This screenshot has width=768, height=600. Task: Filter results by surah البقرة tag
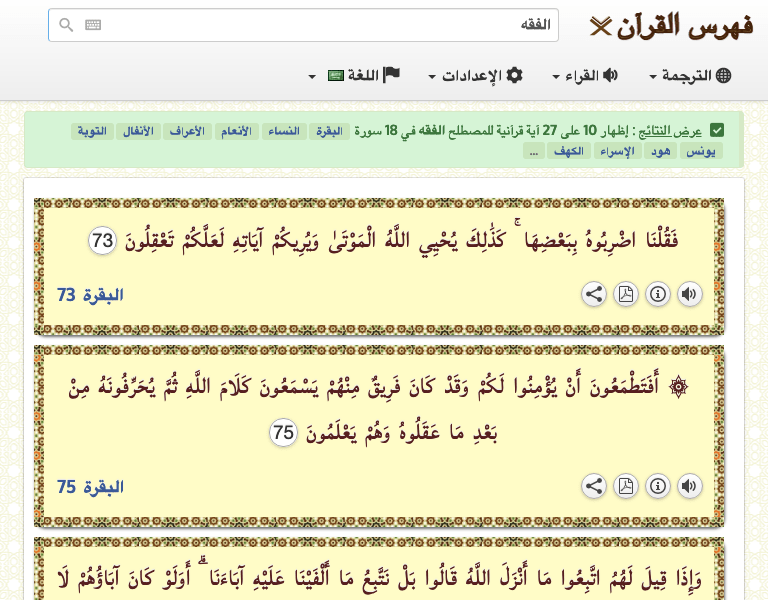pos(329,131)
